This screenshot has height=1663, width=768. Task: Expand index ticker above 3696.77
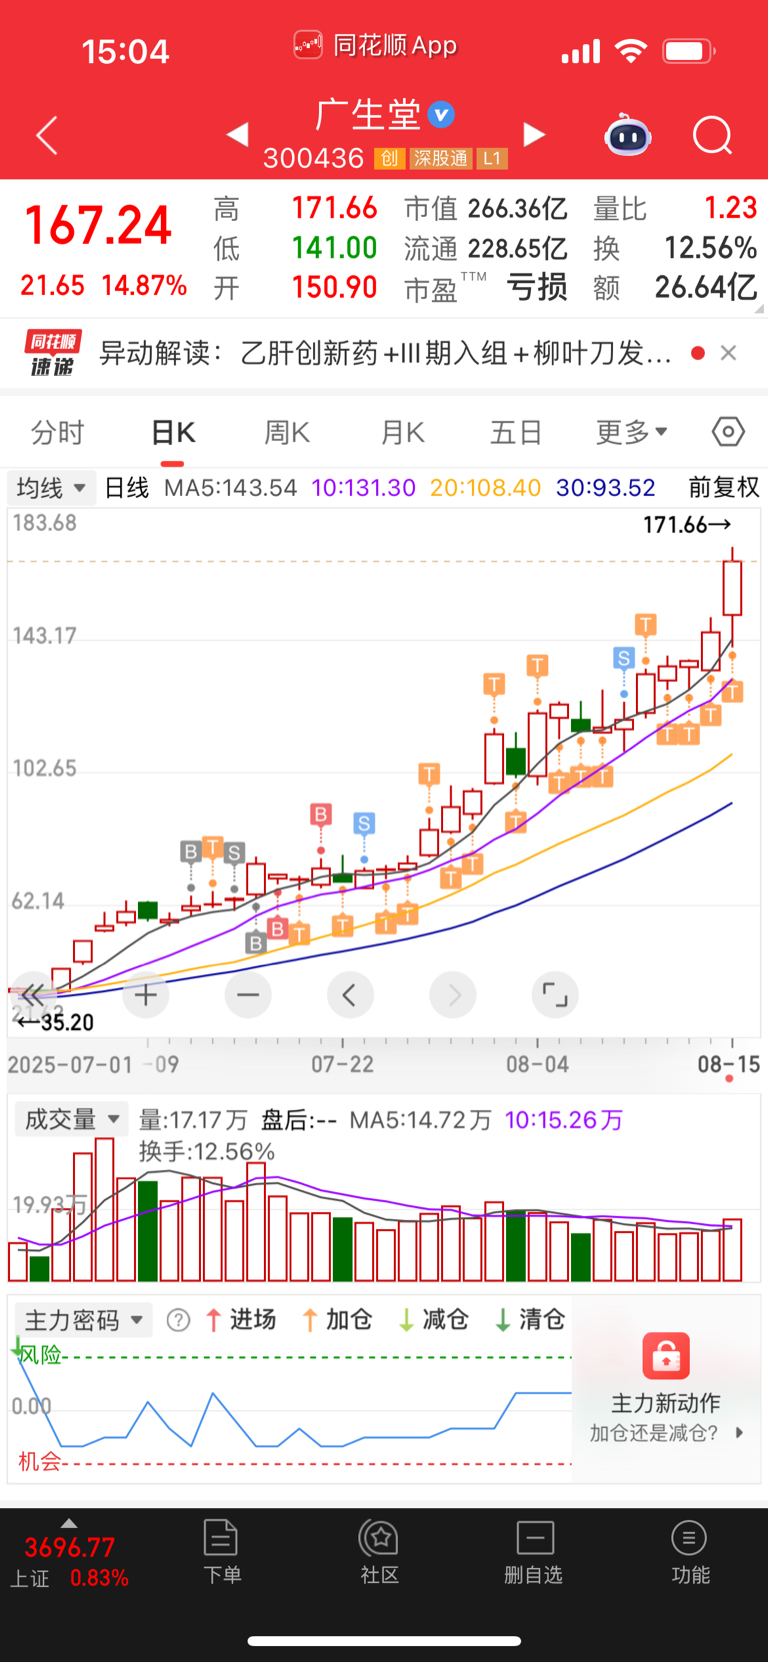click(x=68, y=1523)
